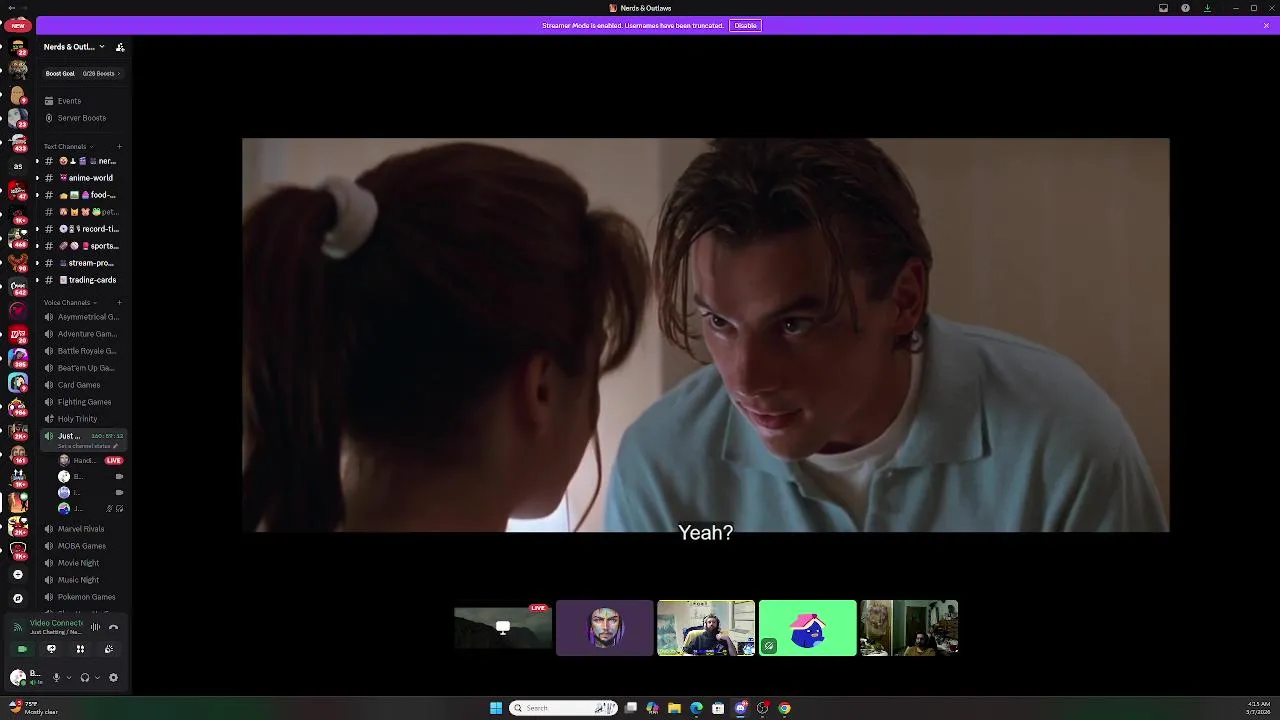The width and height of the screenshot is (1280, 720).
Task: Open User Settings gear
Action: (113, 677)
